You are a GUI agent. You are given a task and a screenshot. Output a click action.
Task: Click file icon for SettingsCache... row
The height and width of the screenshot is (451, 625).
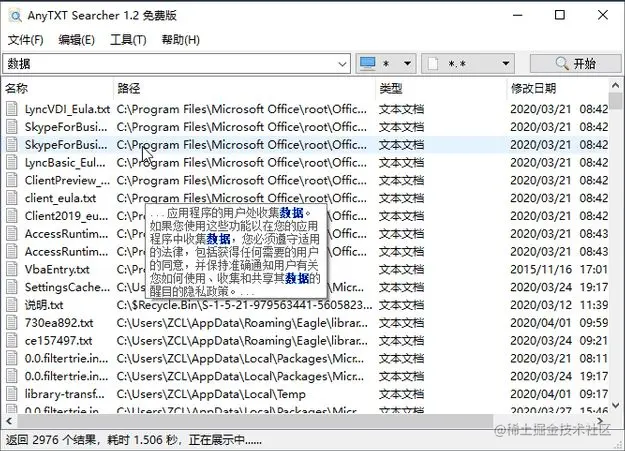12,287
